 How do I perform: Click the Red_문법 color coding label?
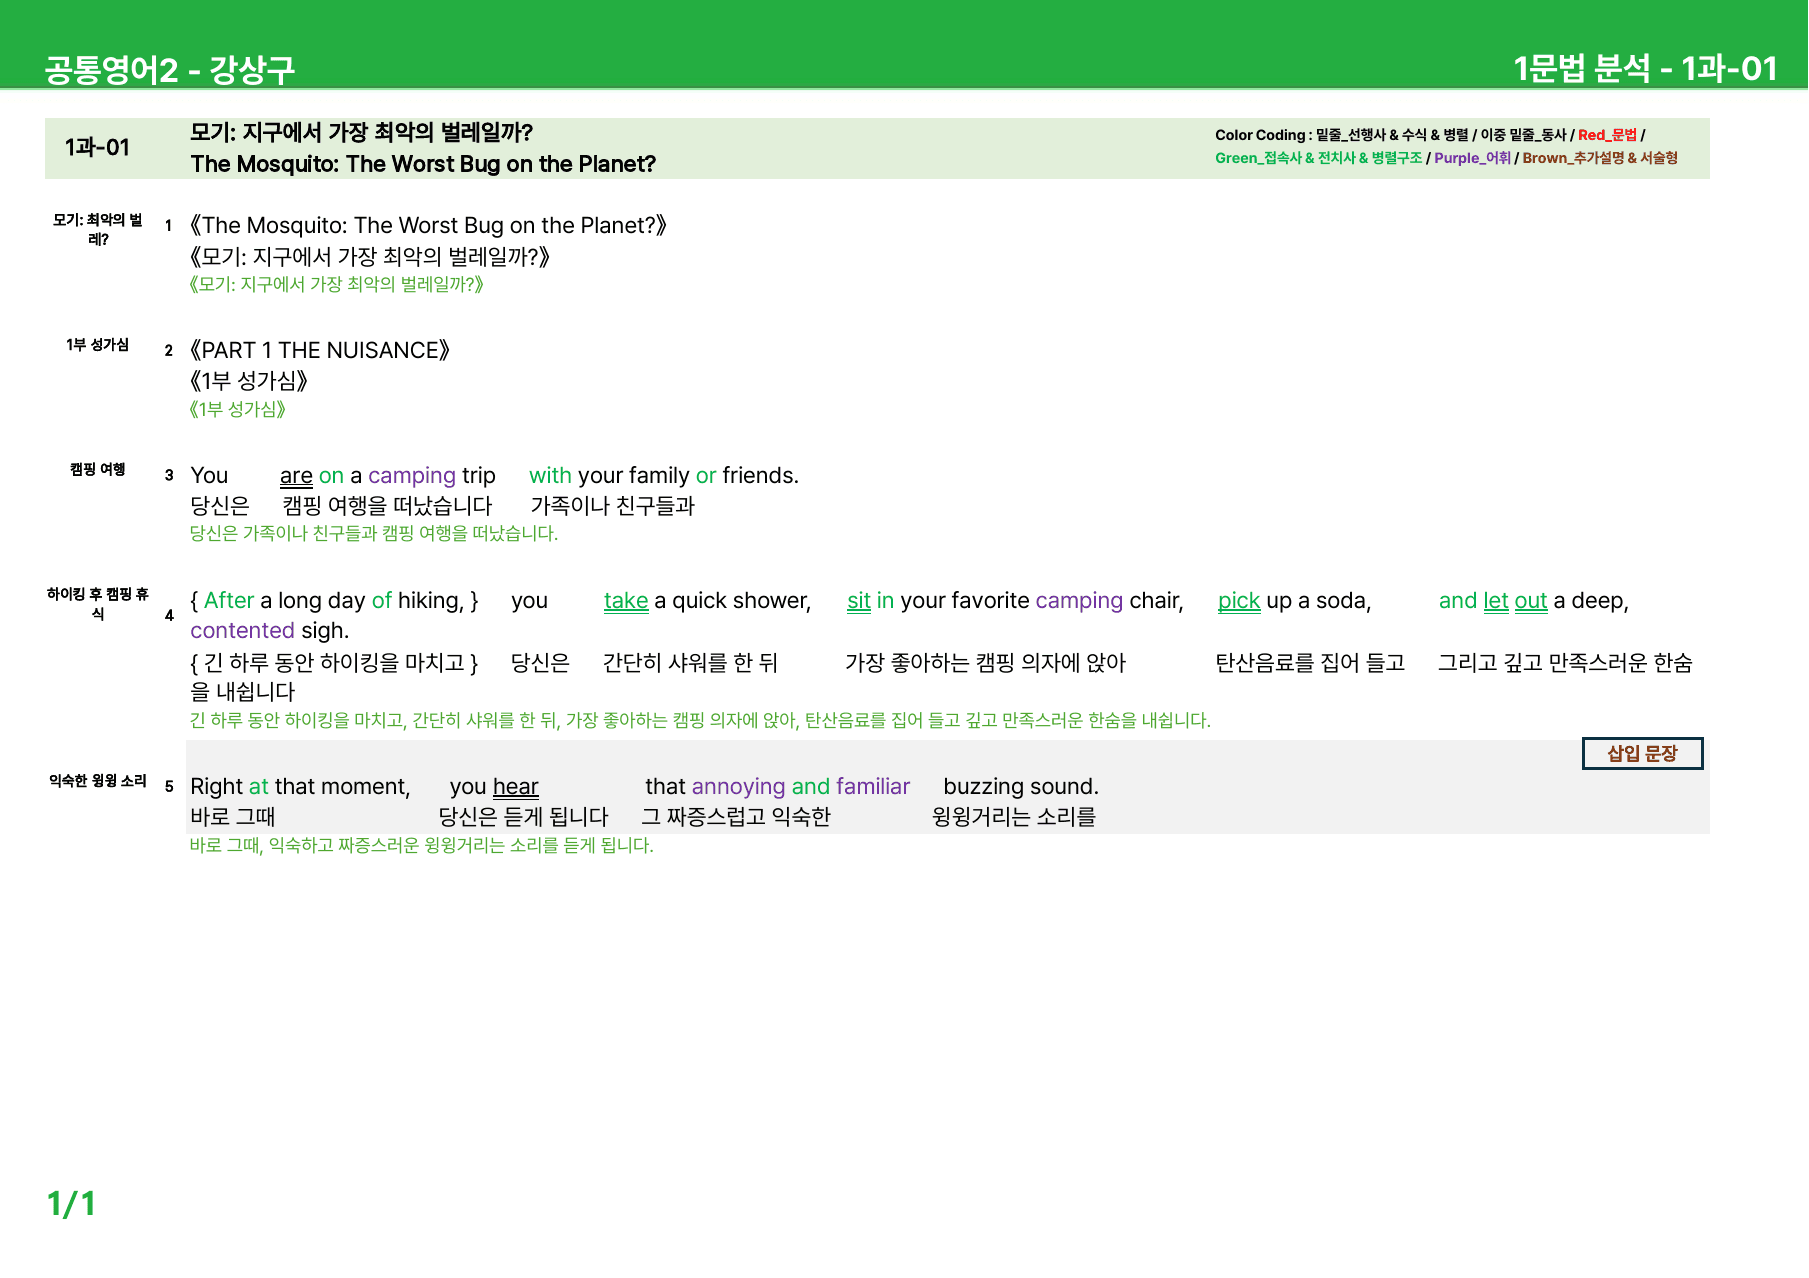(1607, 135)
